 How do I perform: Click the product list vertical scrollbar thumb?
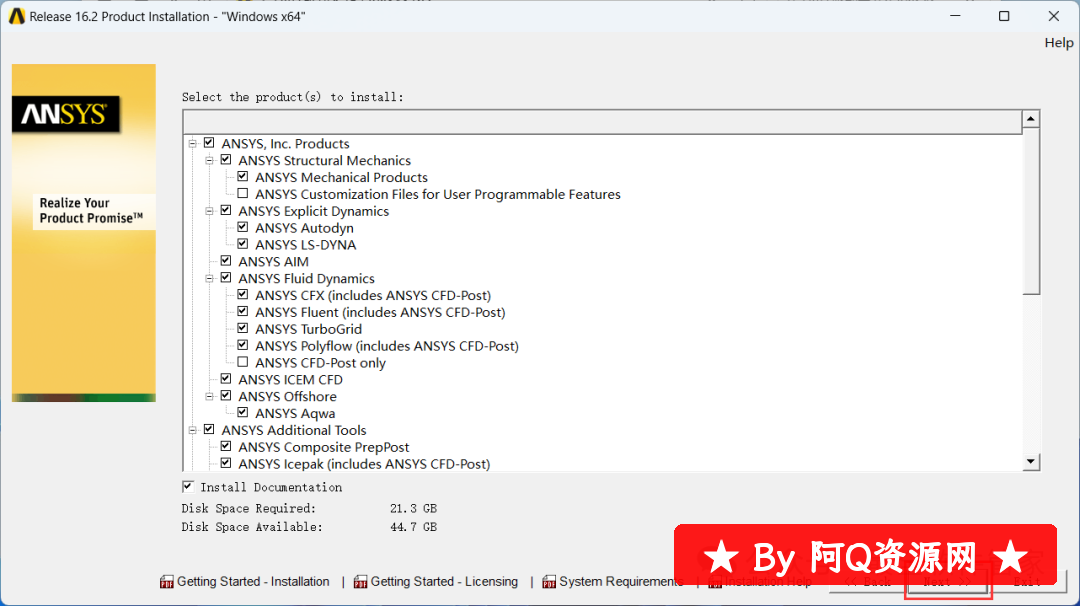click(1030, 211)
